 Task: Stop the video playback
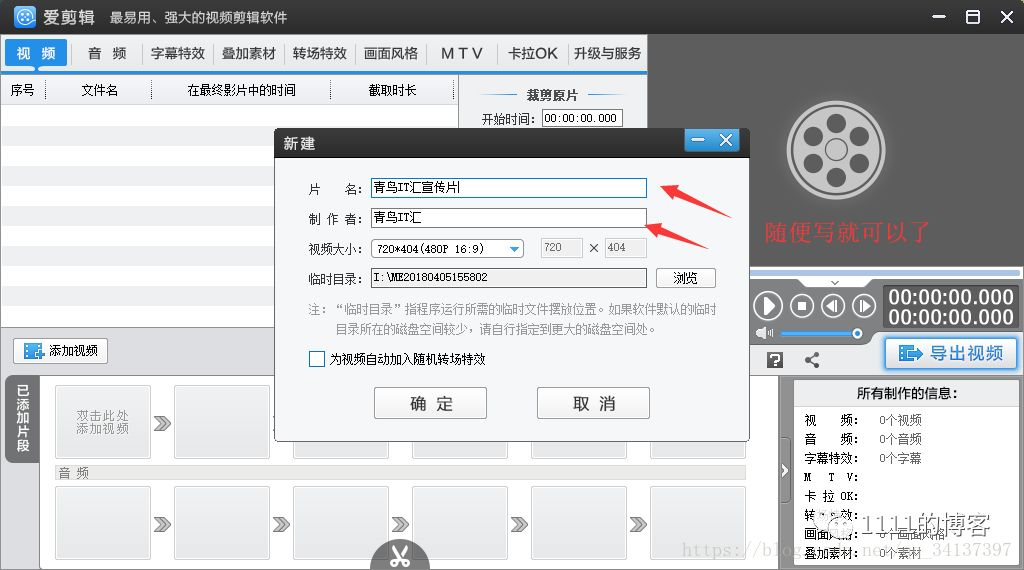[802, 306]
